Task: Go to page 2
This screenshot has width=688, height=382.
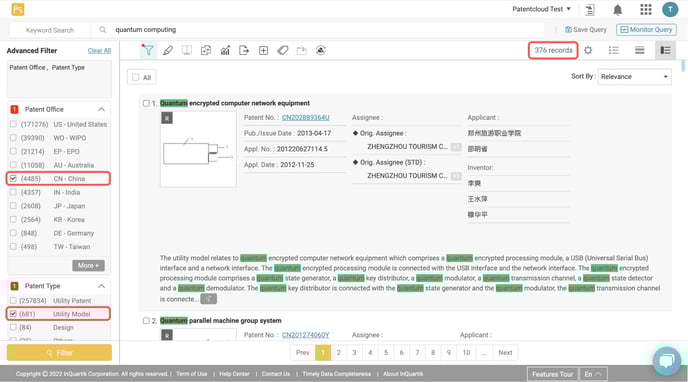Action: click(339, 353)
